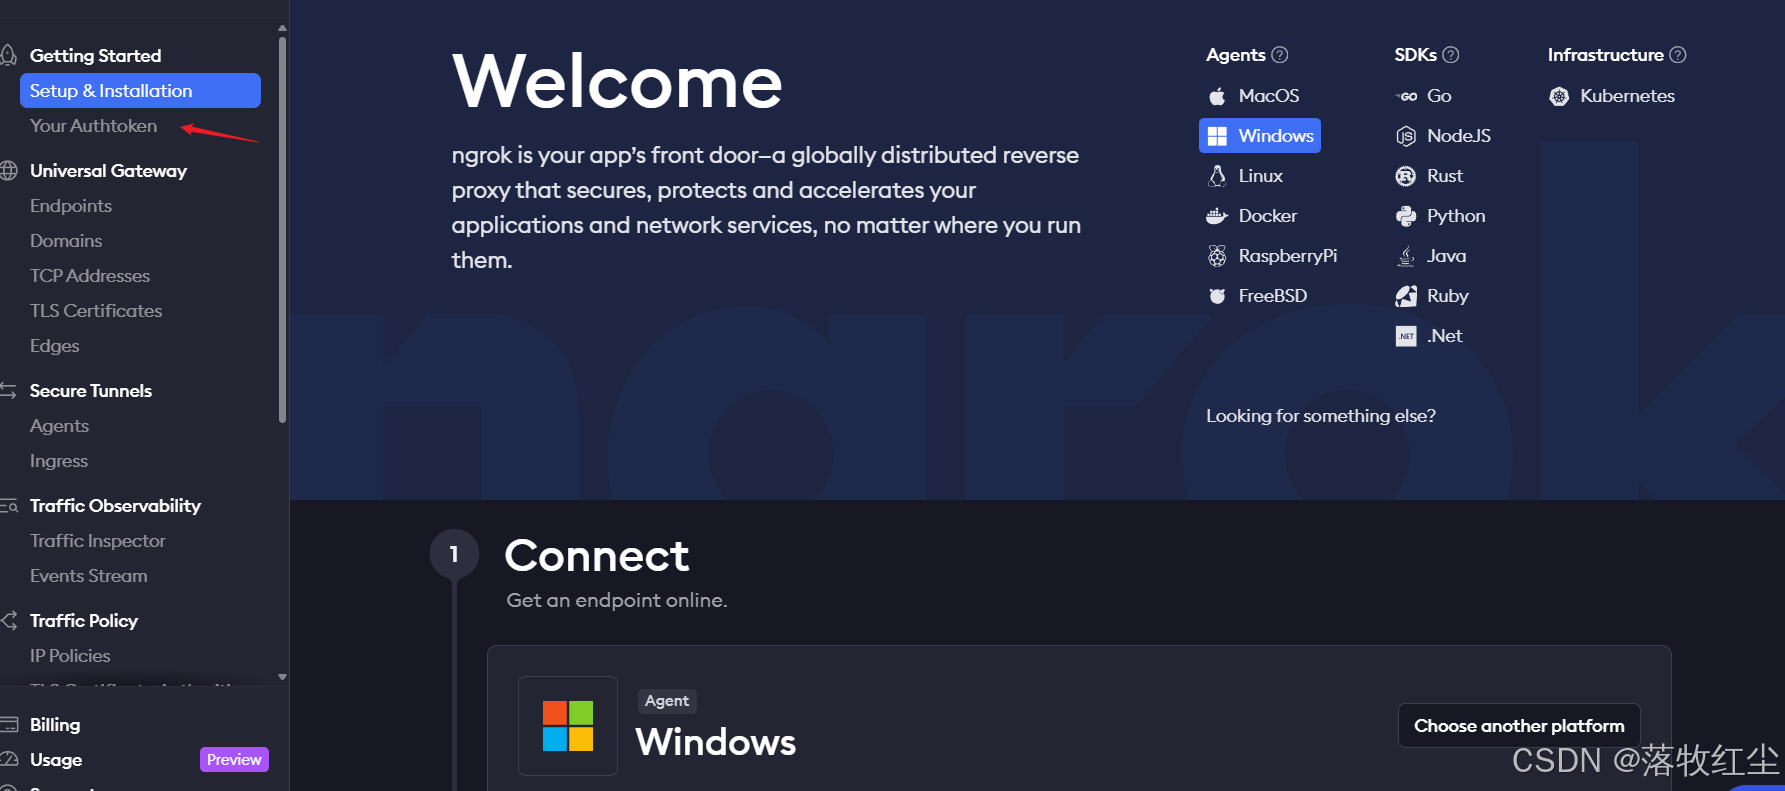
Task: Click the Linux penguin icon
Action: click(1217, 176)
